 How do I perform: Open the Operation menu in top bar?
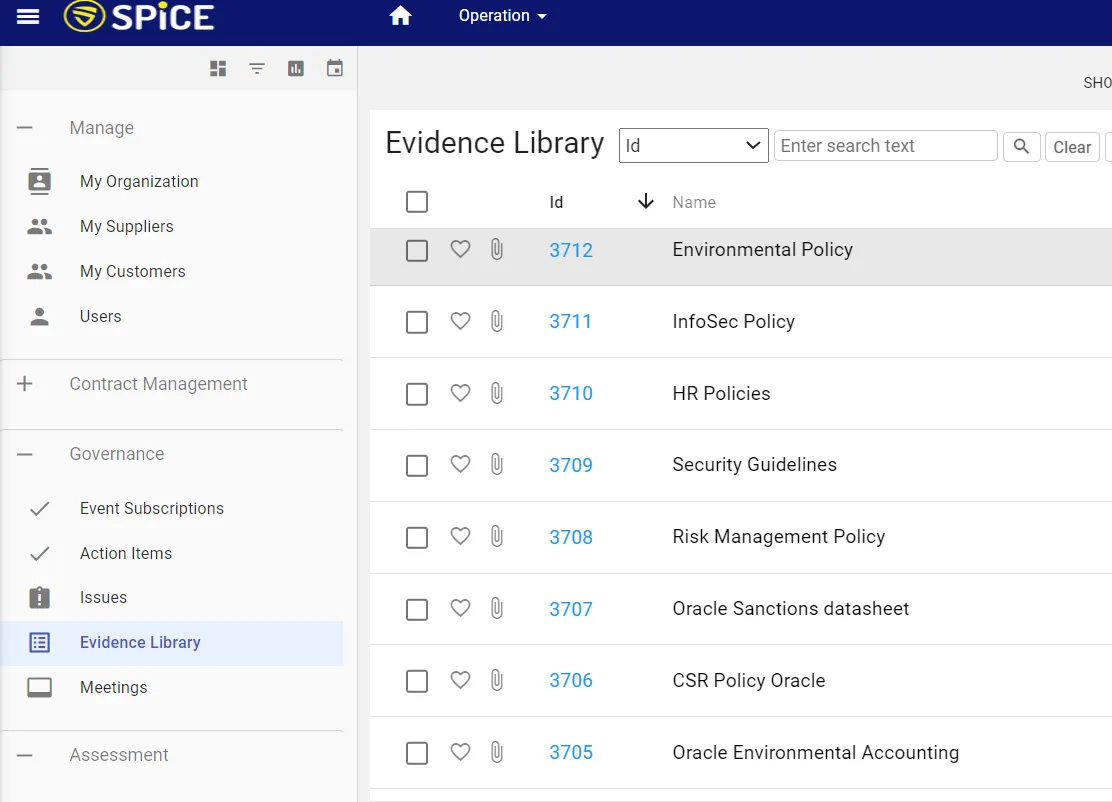click(x=502, y=16)
